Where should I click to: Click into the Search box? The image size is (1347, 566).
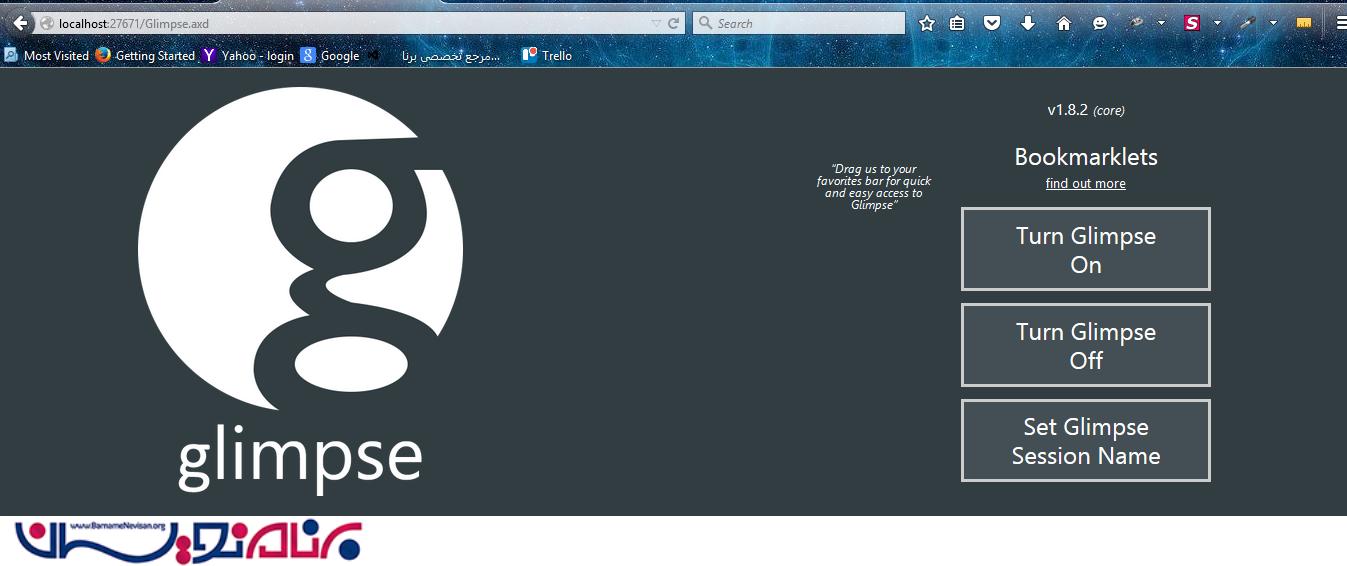799,23
